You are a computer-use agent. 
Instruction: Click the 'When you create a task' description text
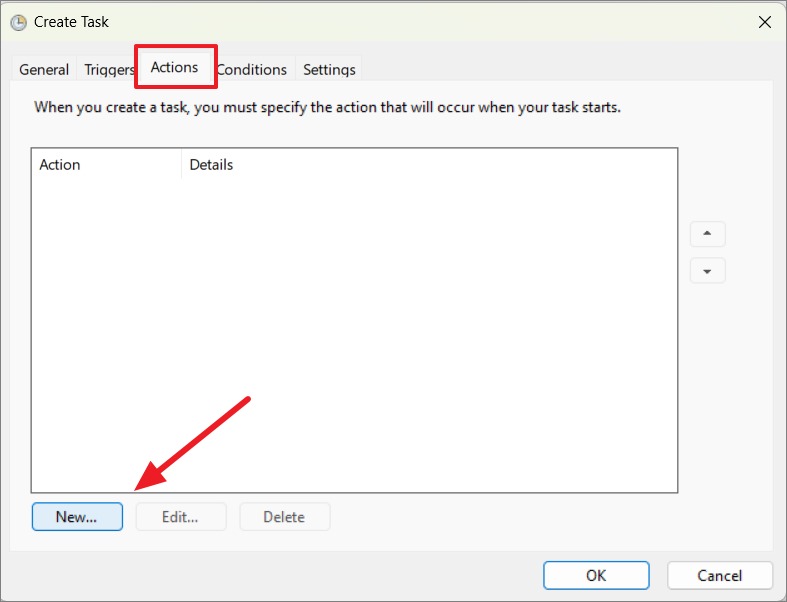327,107
